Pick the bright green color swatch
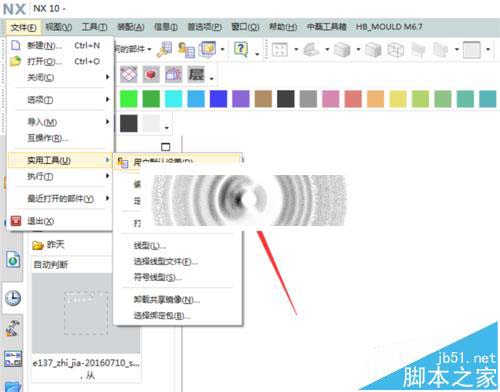 tap(129, 99)
